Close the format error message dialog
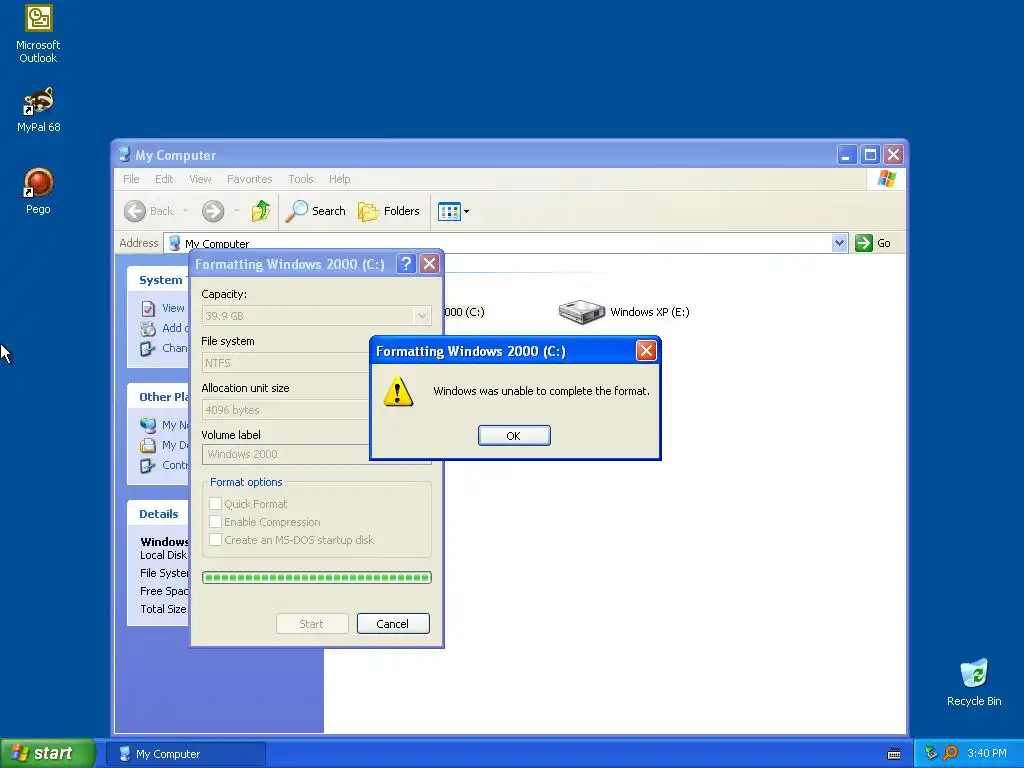The width and height of the screenshot is (1024, 768). (x=646, y=351)
